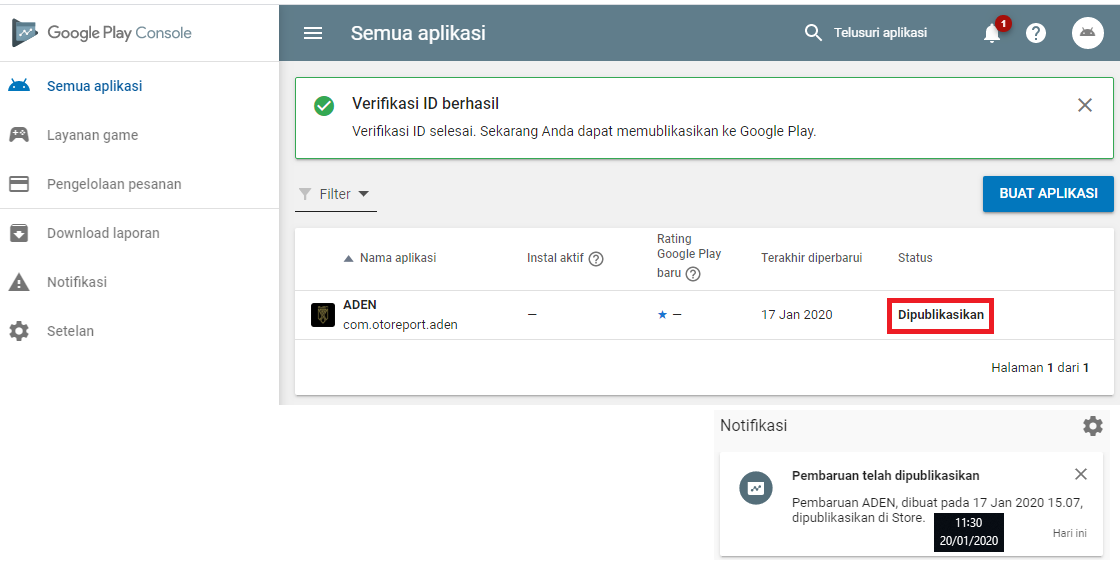Click the Pembaruan telah dipublikasikan title
The width and height of the screenshot is (1120, 580).
point(886,476)
